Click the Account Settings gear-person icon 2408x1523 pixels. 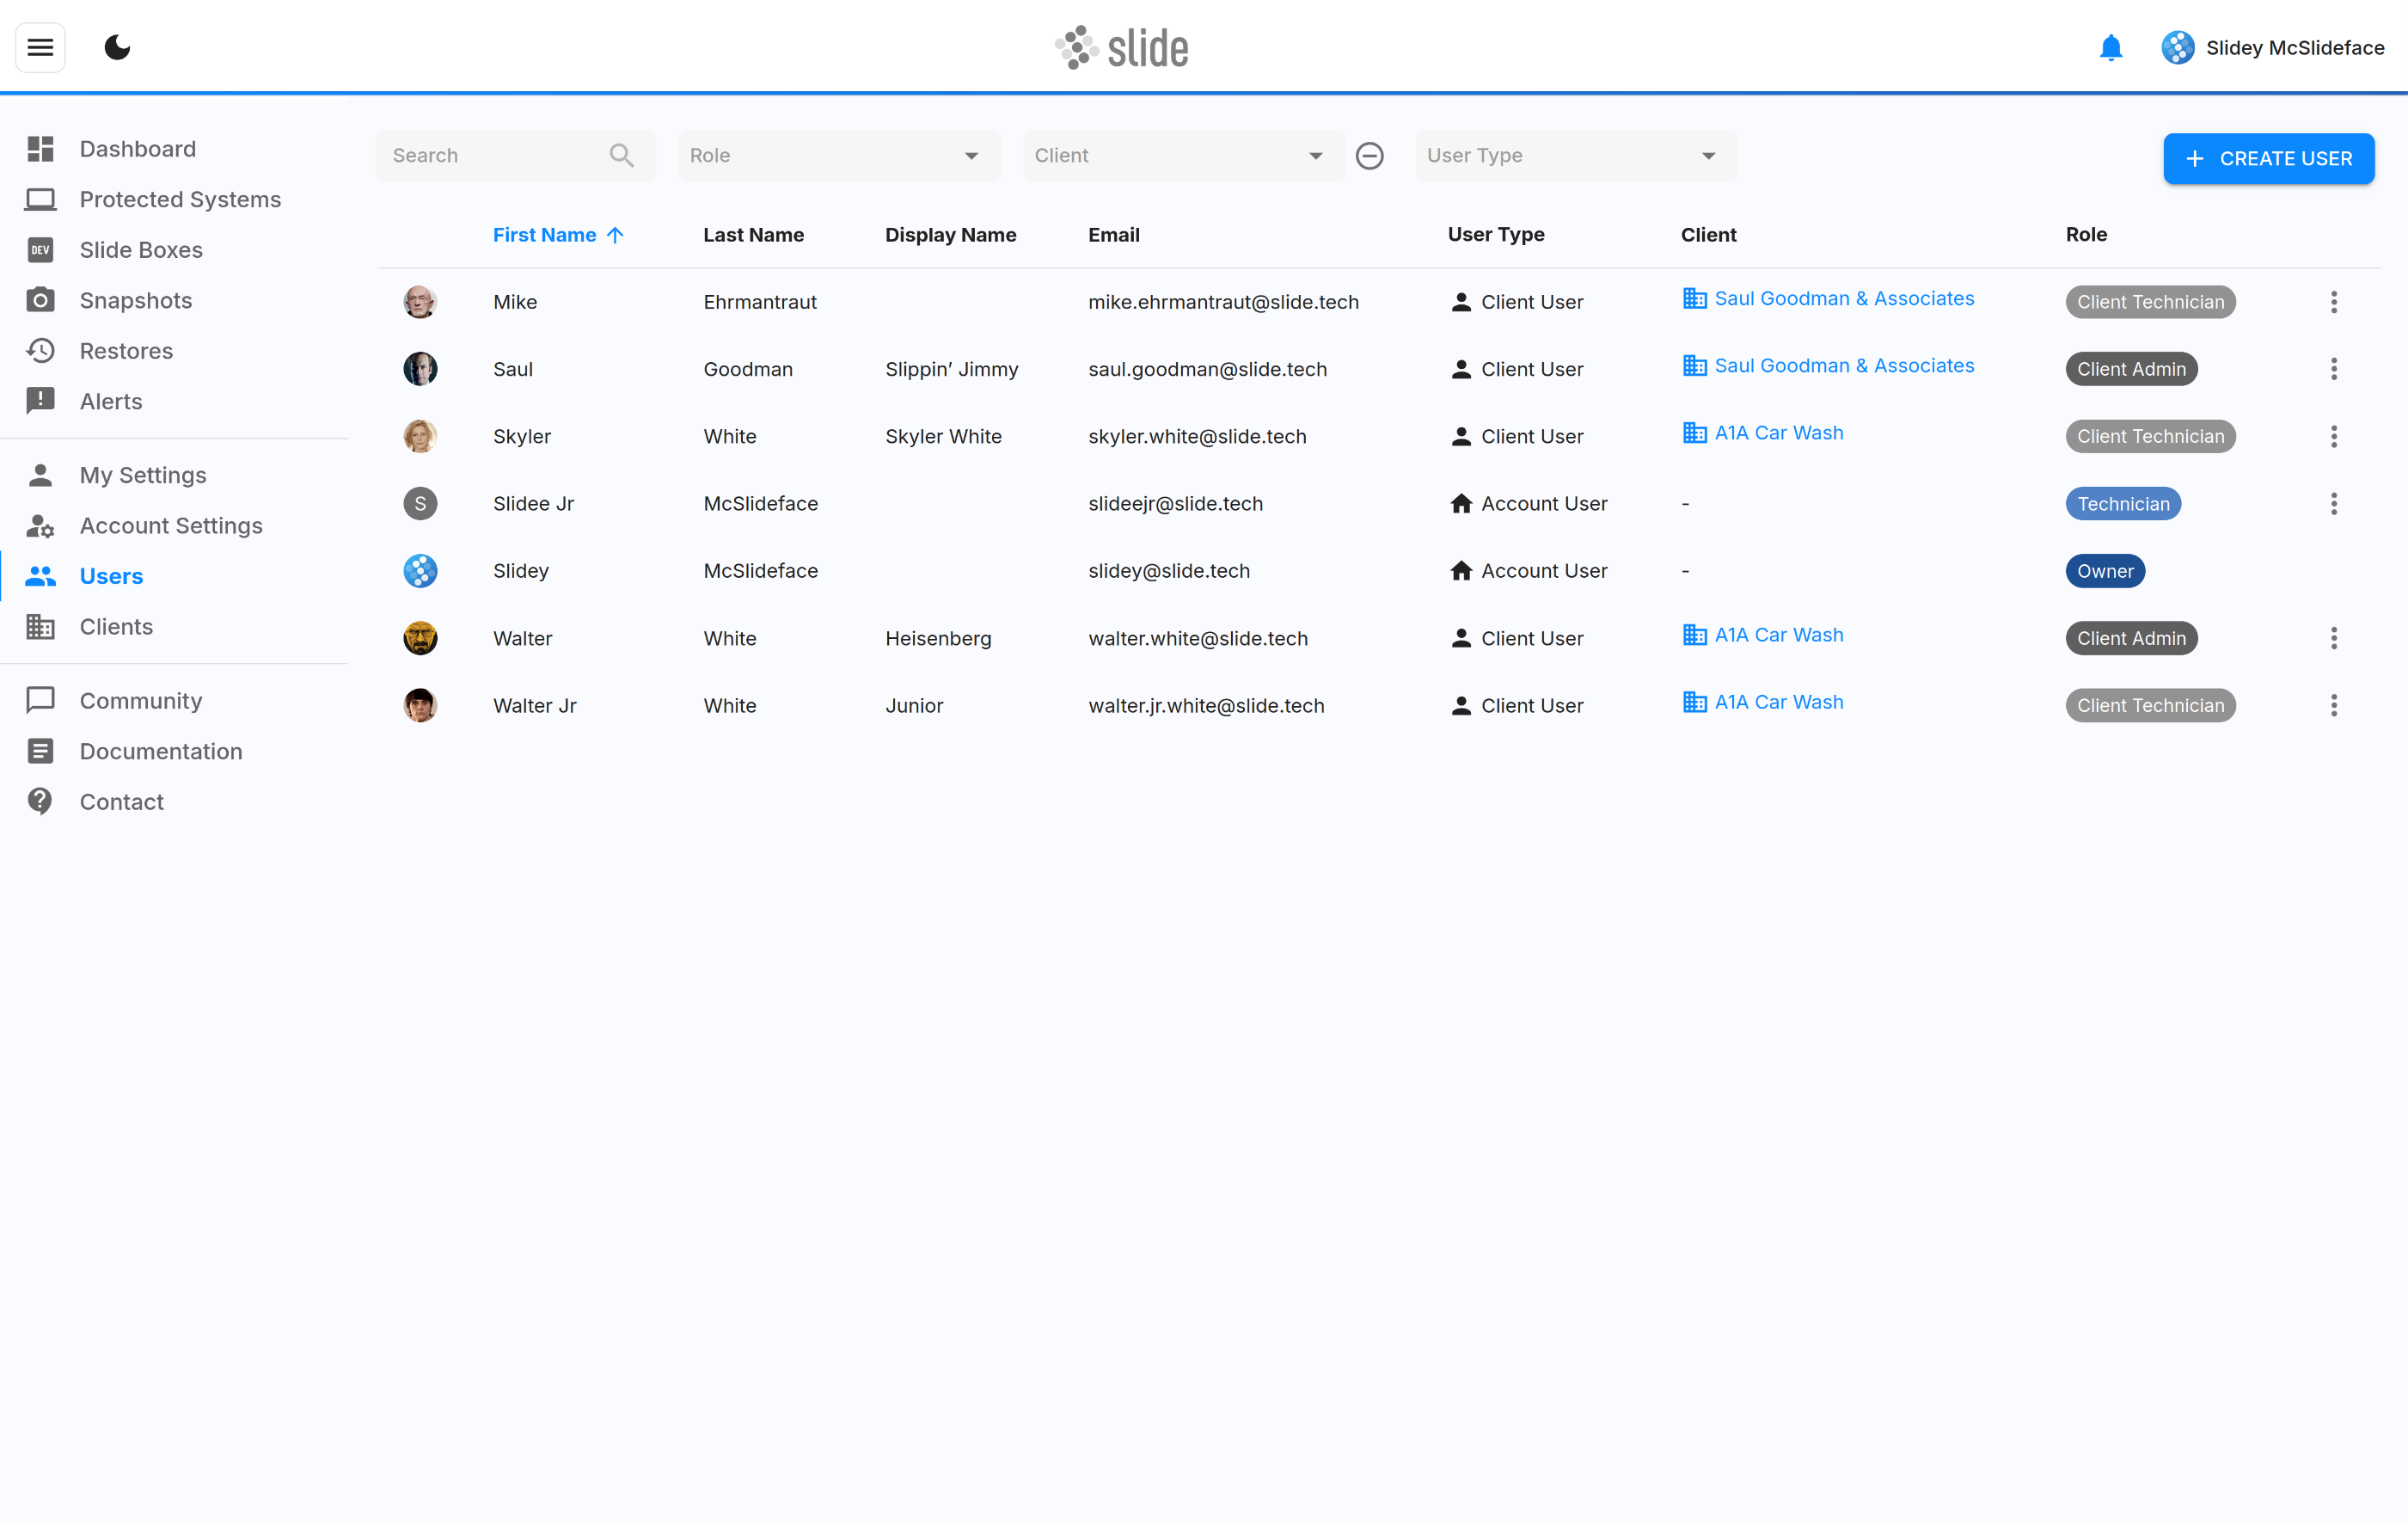[x=40, y=526]
